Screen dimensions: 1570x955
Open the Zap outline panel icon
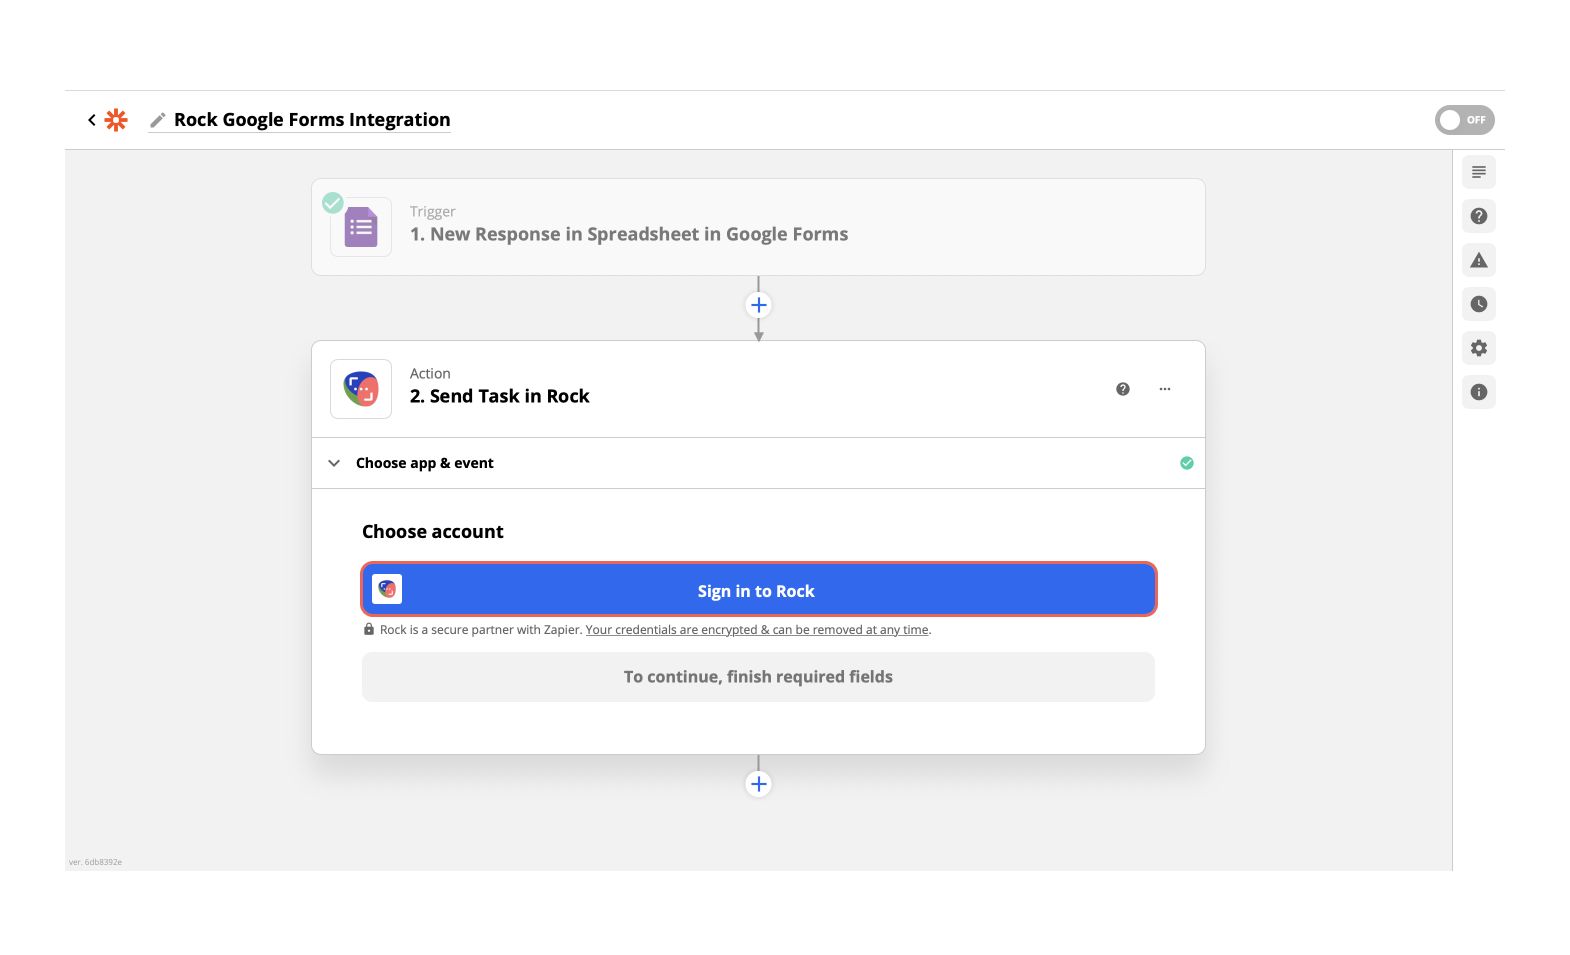coord(1478,172)
